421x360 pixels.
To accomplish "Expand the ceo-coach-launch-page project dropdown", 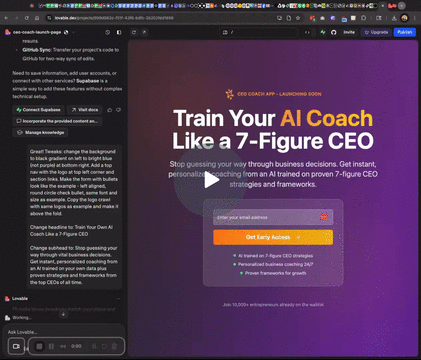I will click(x=73, y=32).
